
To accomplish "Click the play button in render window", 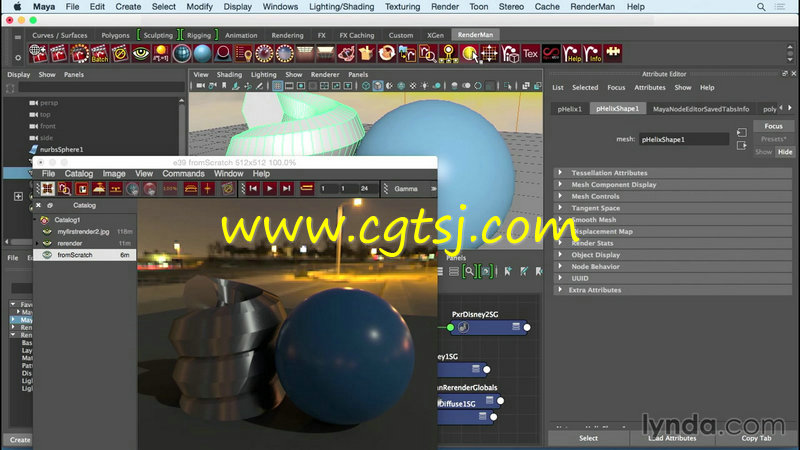I will pyautogui.click(x=270, y=189).
